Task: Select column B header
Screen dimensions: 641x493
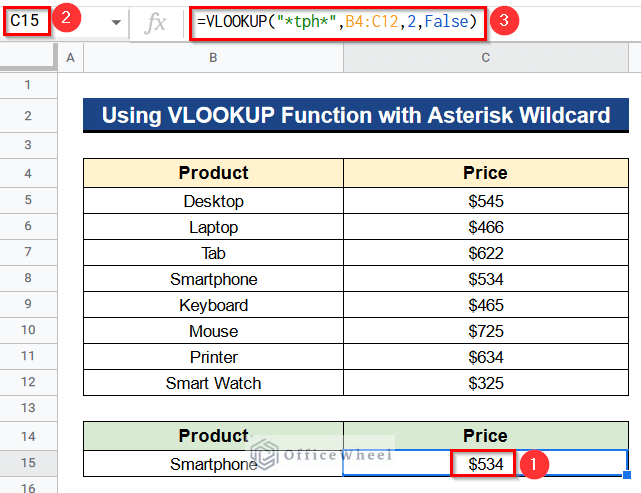Action: tap(213, 58)
